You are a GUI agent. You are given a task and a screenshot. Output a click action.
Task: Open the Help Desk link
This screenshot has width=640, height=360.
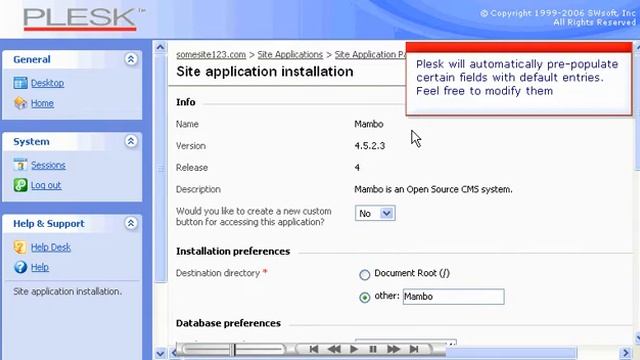51,247
